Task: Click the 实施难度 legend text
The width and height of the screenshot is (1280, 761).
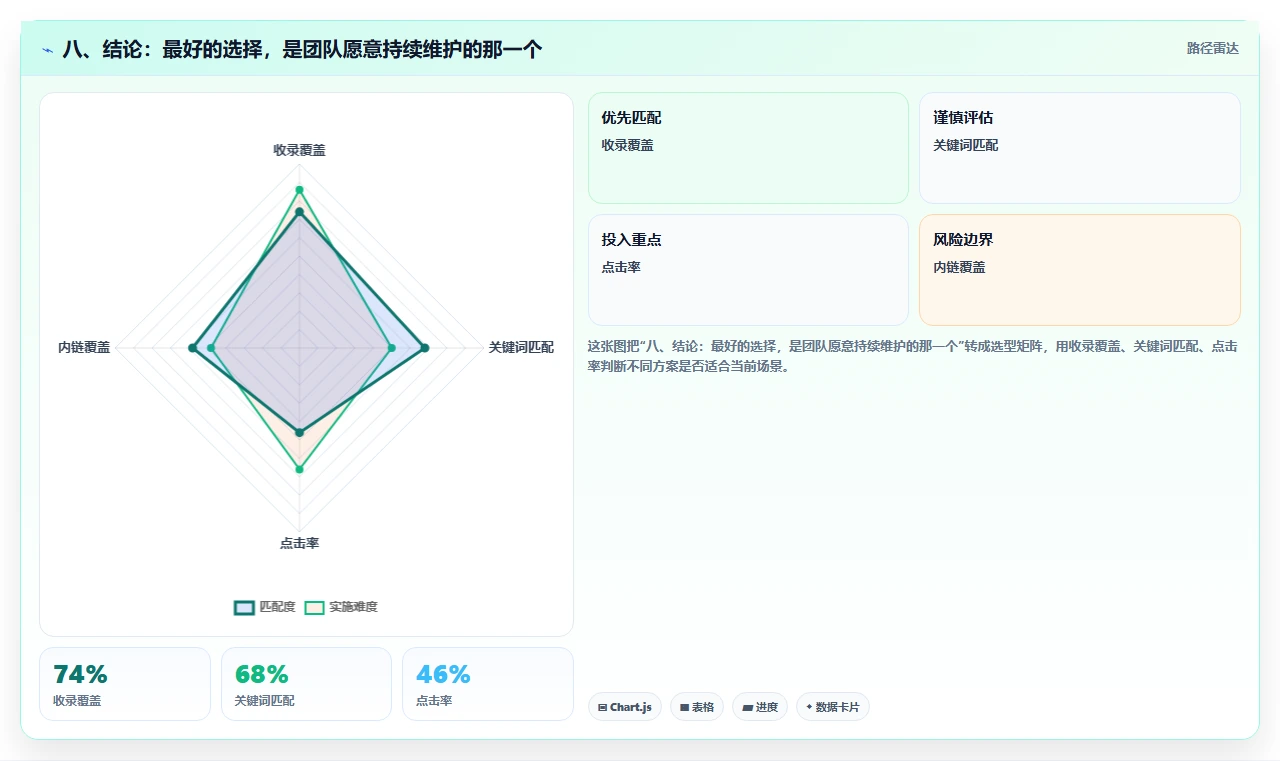Action: point(354,607)
